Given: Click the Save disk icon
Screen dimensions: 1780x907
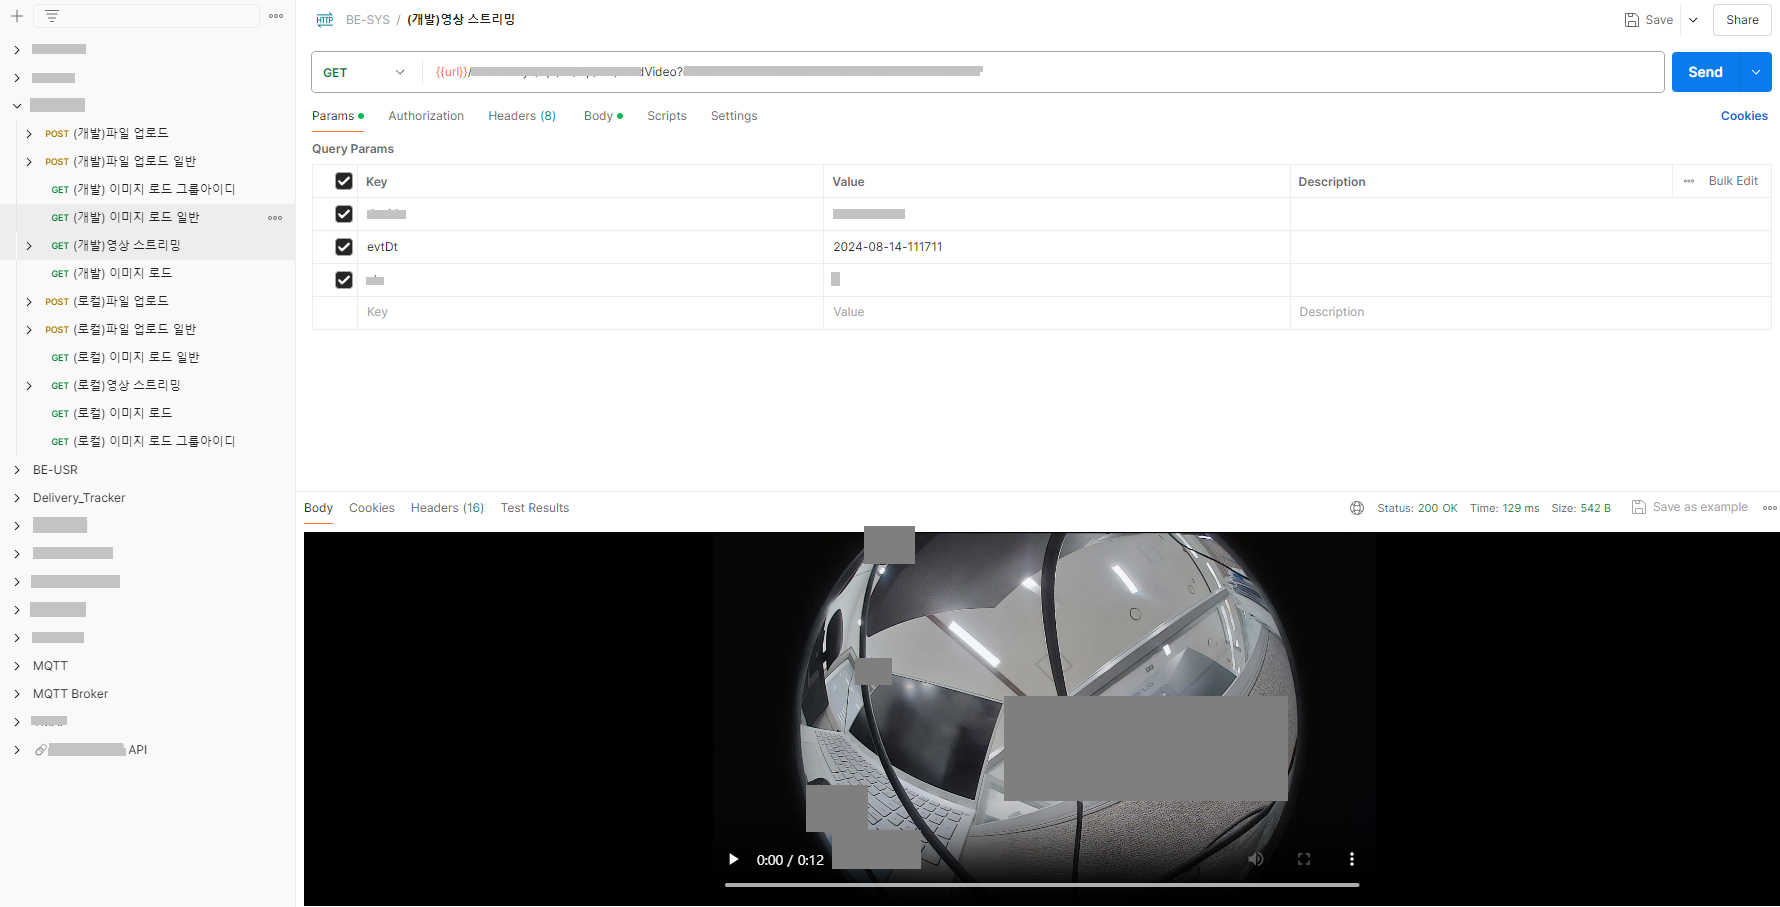Looking at the screenshot, I should pyautogui.click(x=1631, y=20).
